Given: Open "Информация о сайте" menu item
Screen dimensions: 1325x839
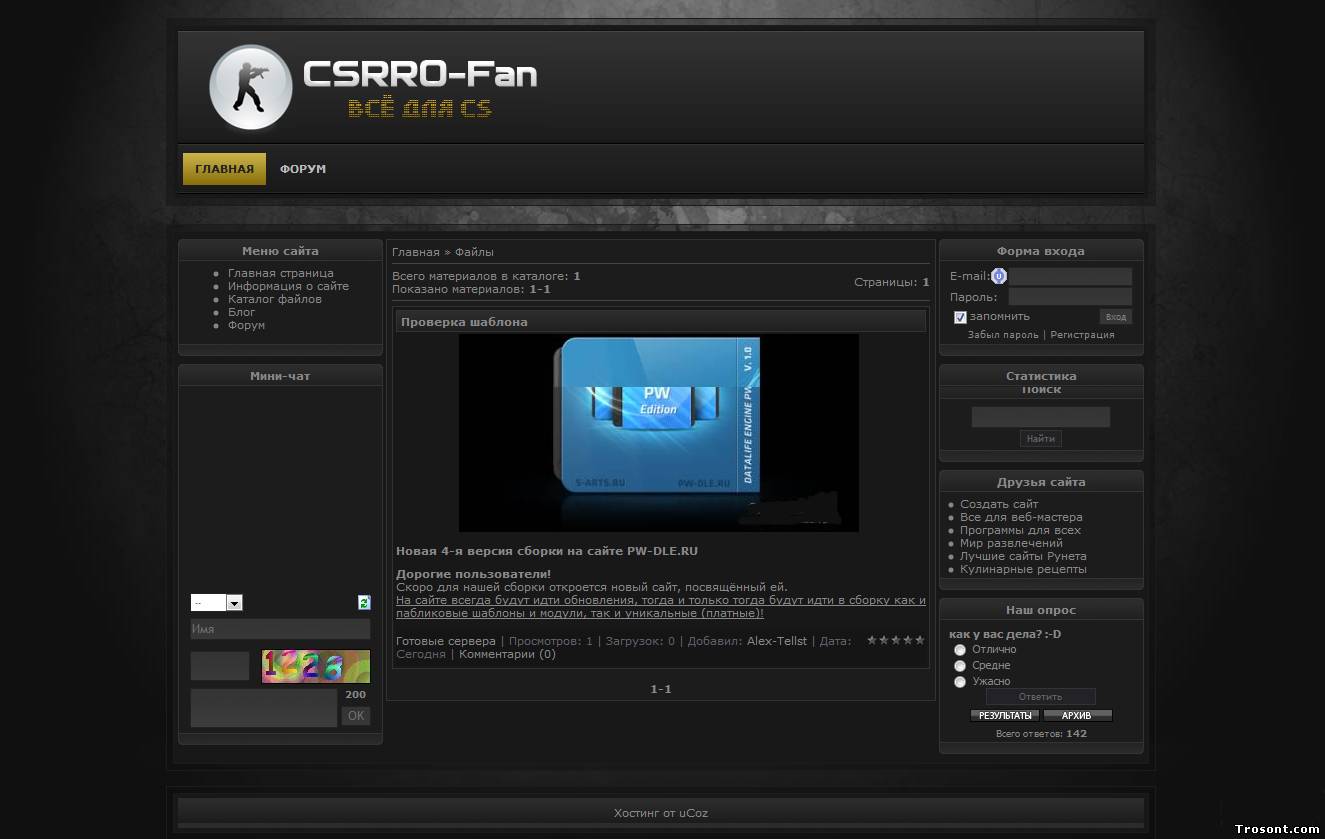Looking at the screenshot, I should [288, 286].
